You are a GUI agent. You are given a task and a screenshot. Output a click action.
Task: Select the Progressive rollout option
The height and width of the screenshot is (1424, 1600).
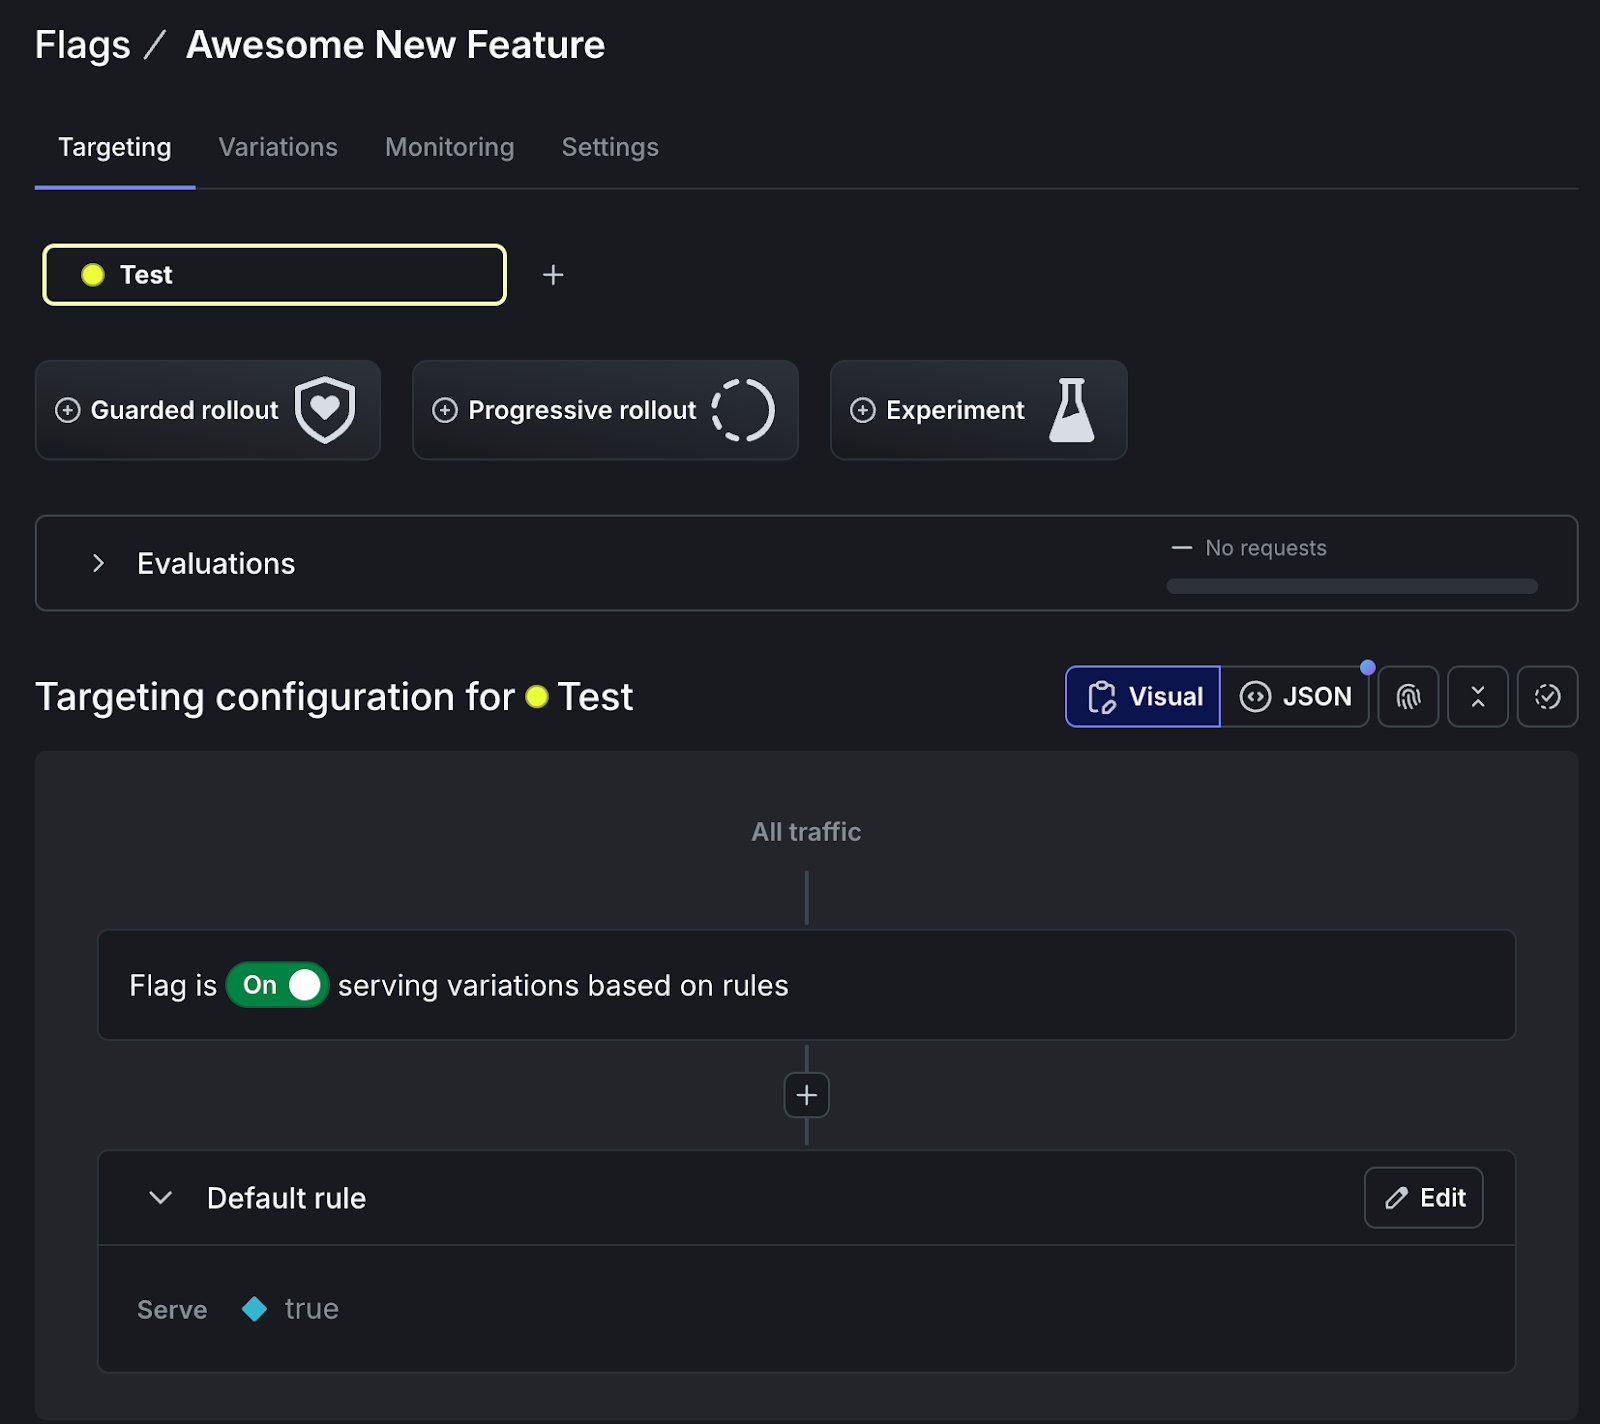click(604, 410)
